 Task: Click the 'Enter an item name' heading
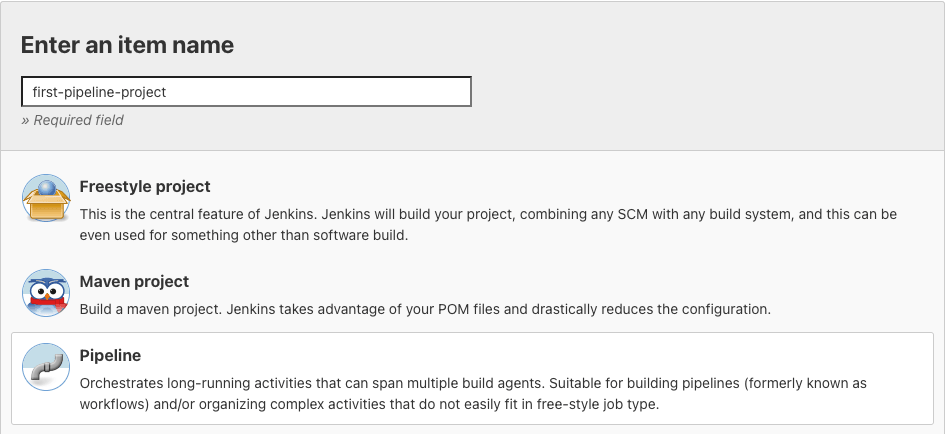click(127, 45)
